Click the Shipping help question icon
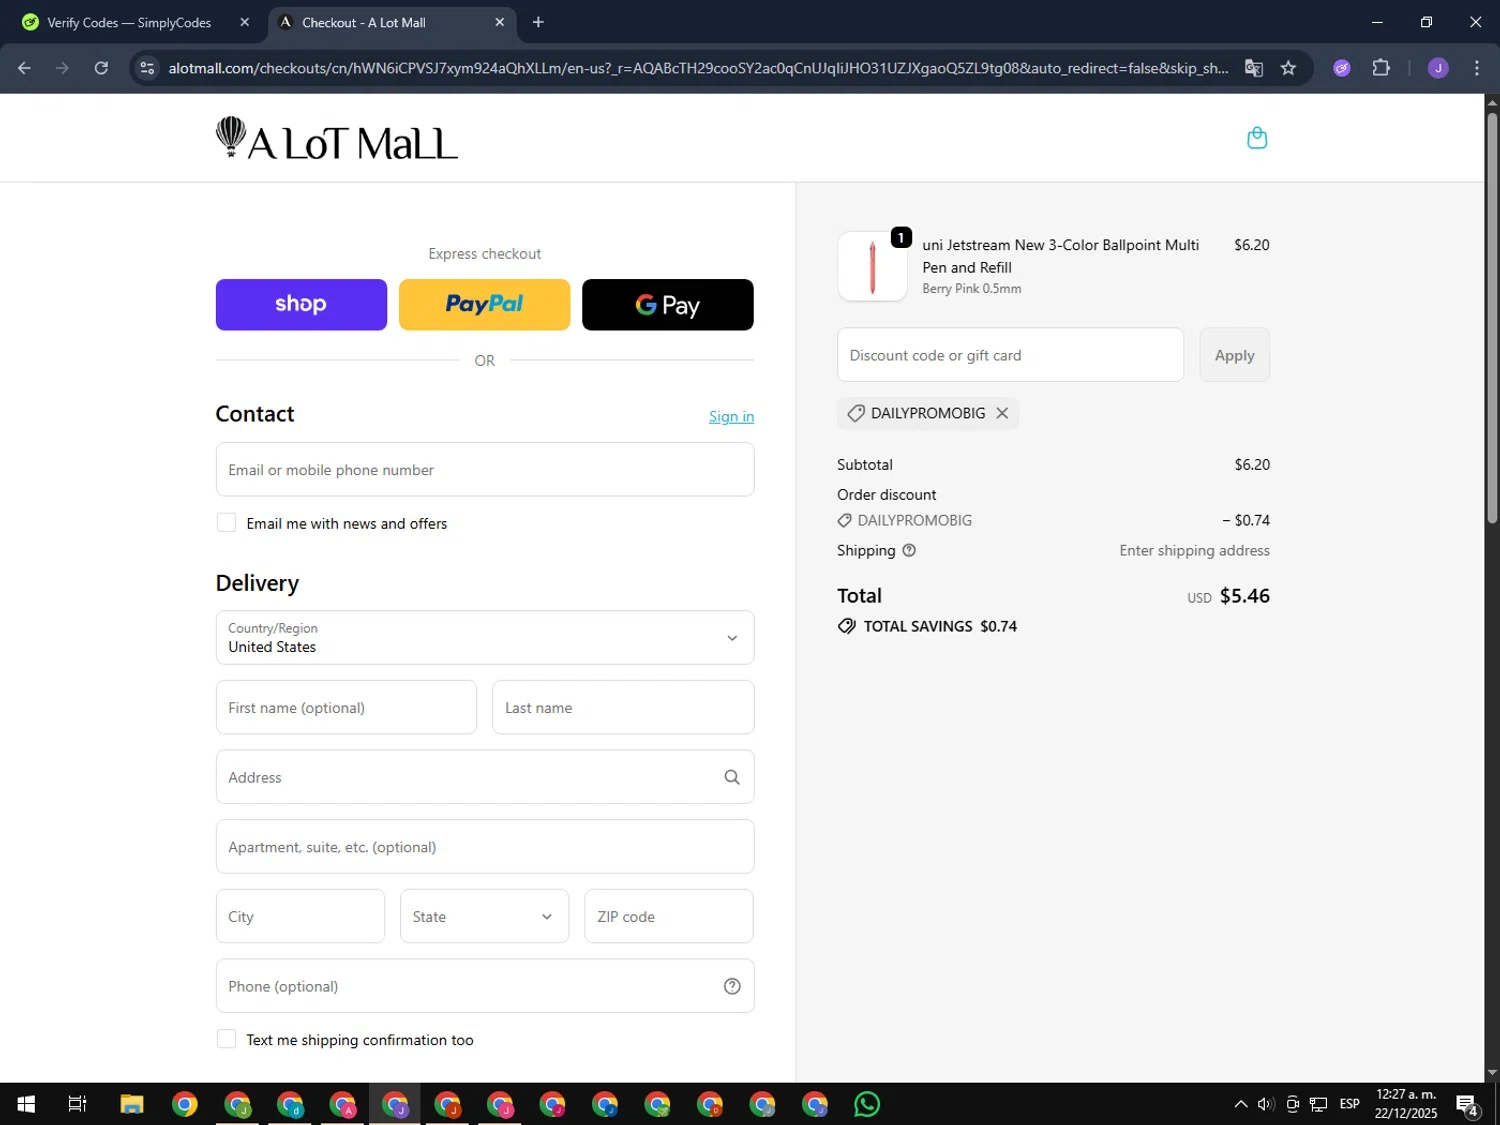 (x=909, y=550)
